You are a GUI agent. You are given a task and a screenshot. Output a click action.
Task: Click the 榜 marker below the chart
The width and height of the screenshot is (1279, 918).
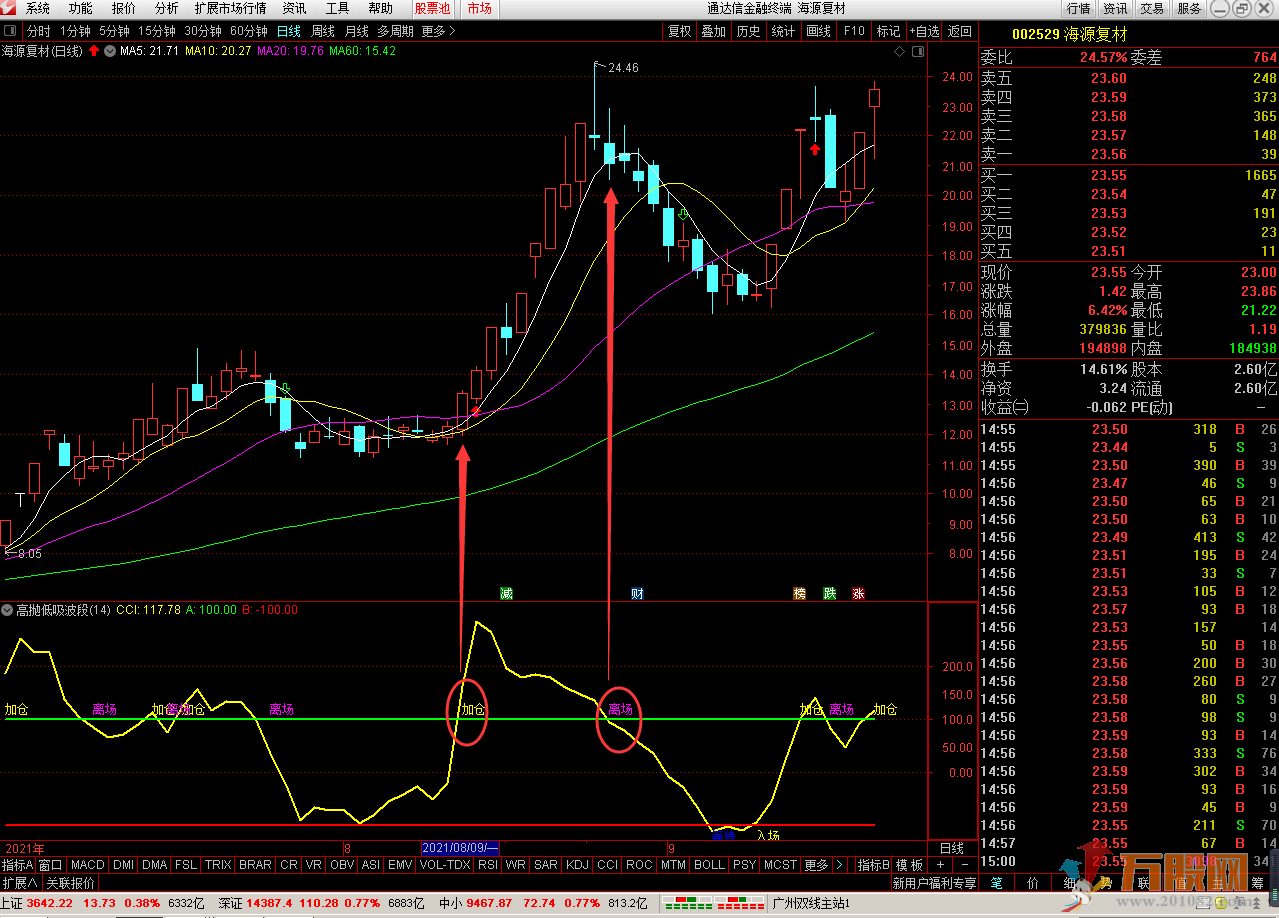(x=799, y=593)
